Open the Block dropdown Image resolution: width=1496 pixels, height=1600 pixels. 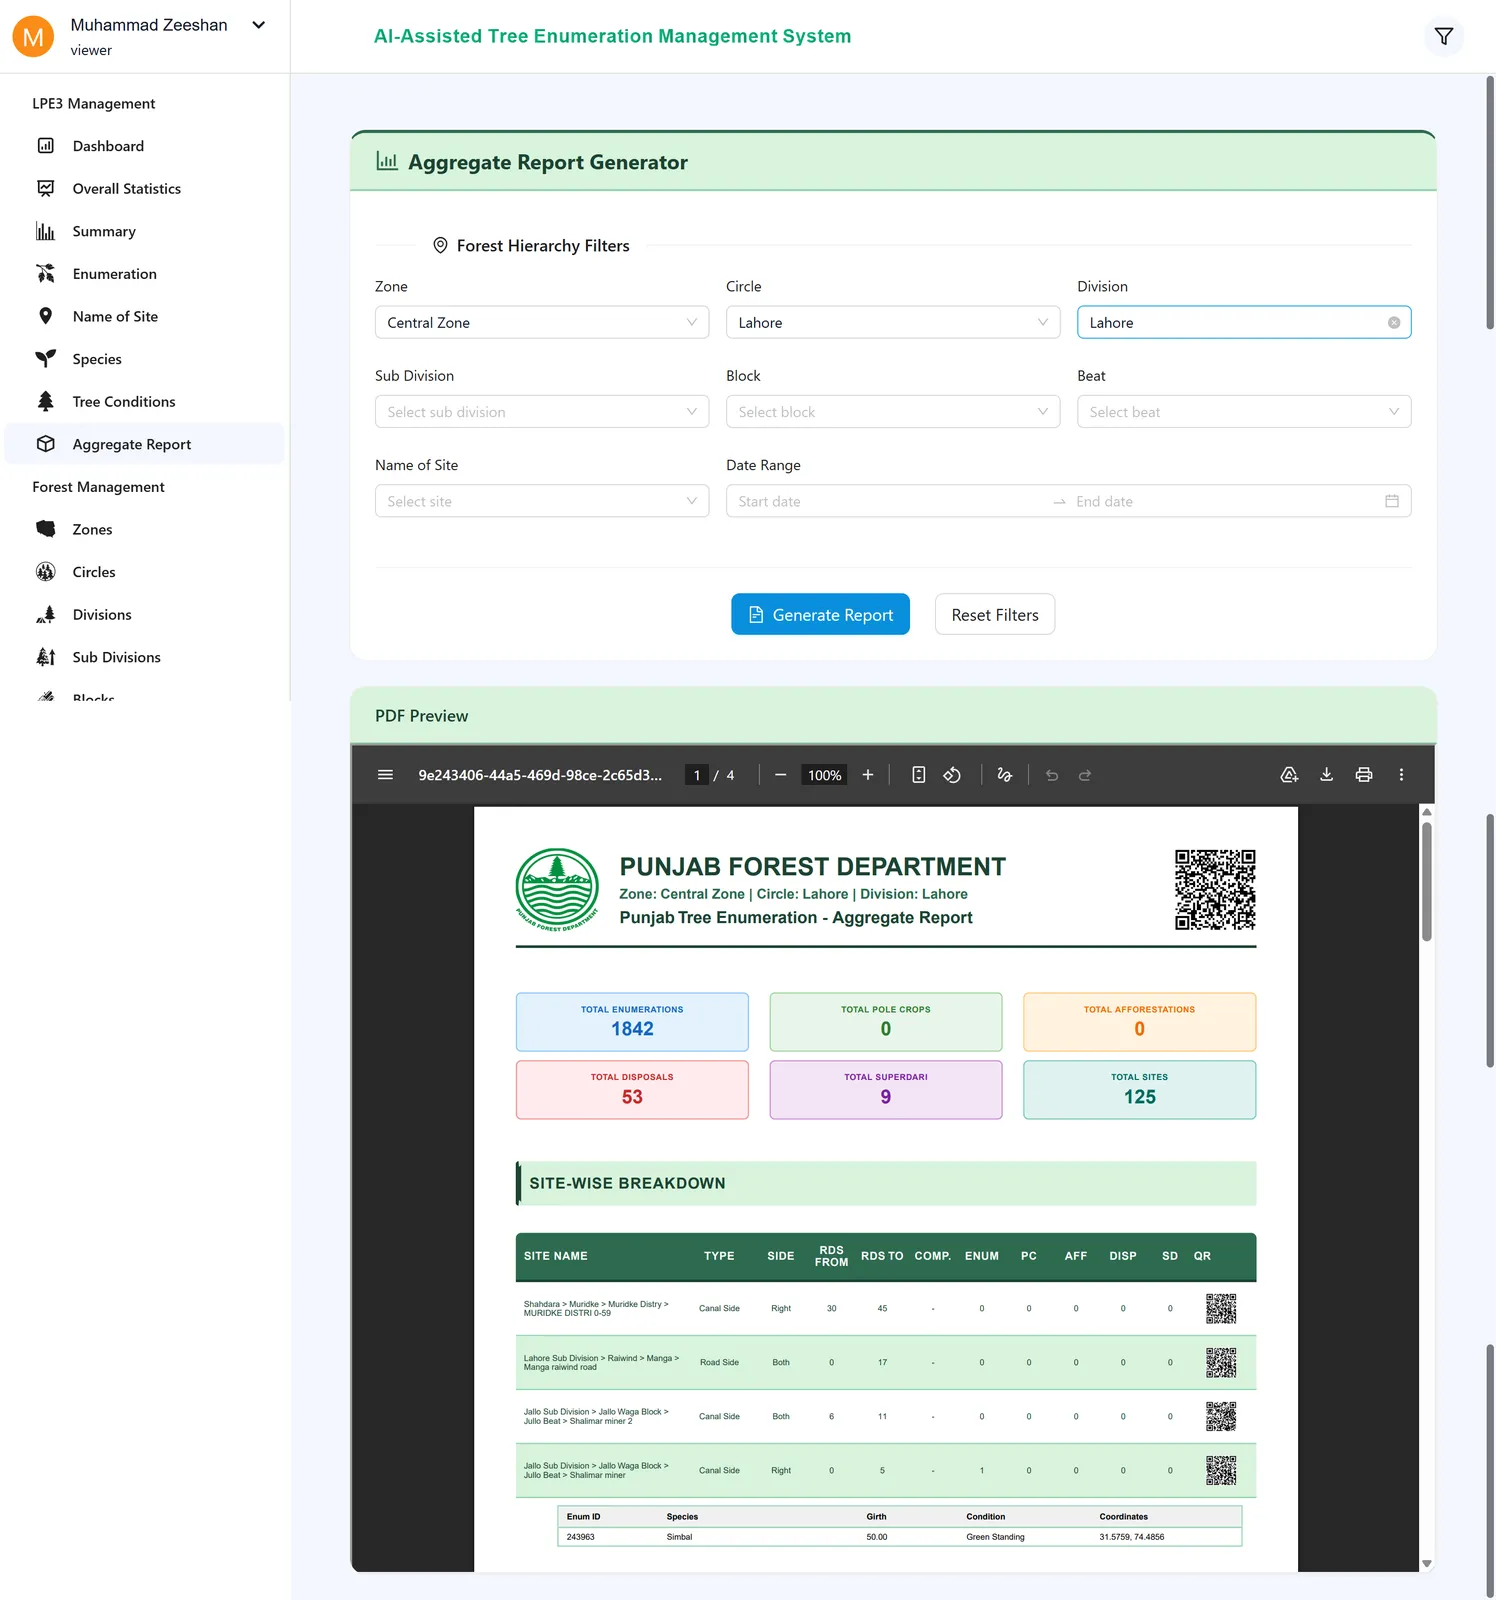coord(893,412)
